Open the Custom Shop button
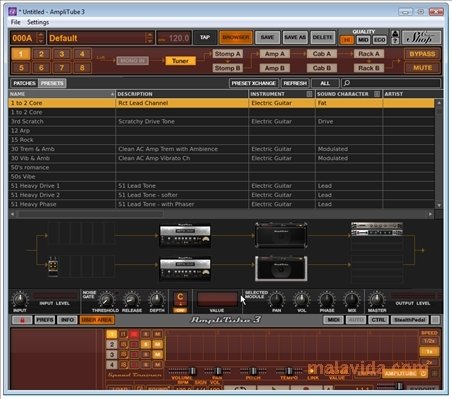This screenshot has height=399, width=452. (421, 38)
